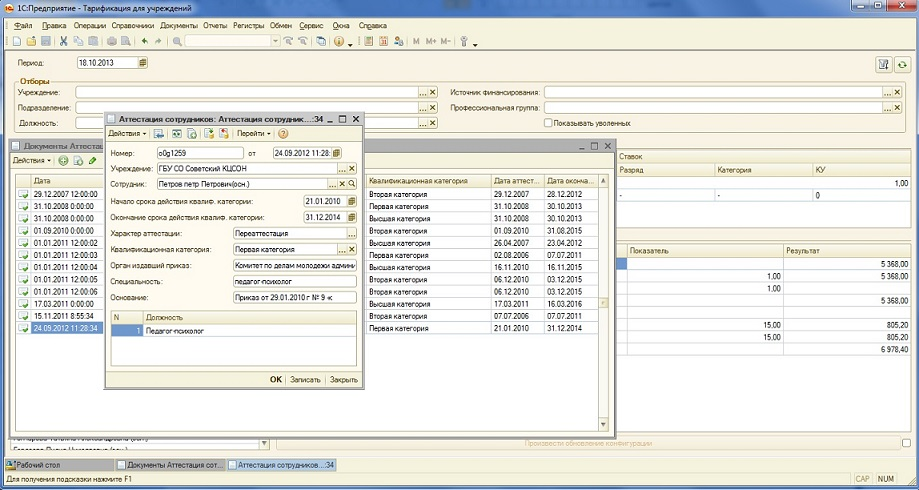Toggle the Показывать уволенных checkbox

(x=548, y=123)
